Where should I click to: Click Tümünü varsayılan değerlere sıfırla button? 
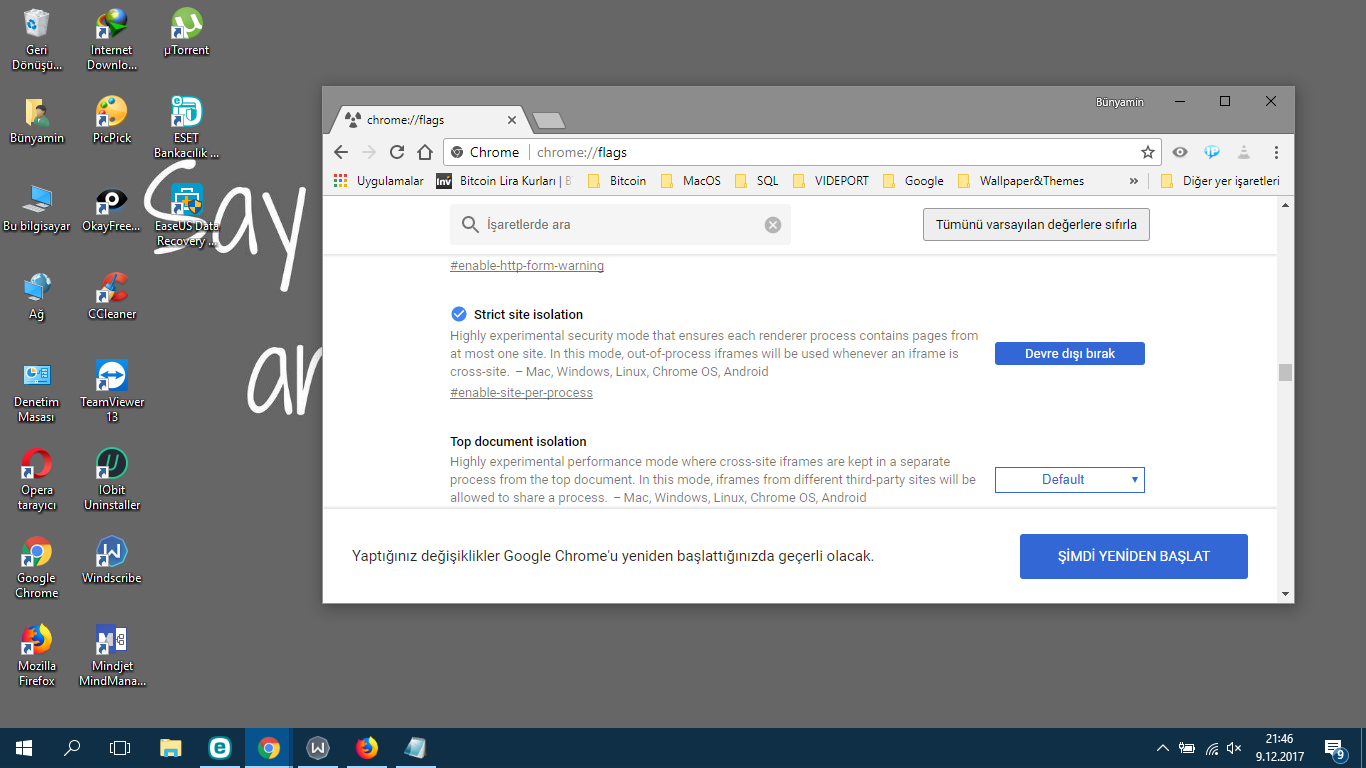[1036, 225]
